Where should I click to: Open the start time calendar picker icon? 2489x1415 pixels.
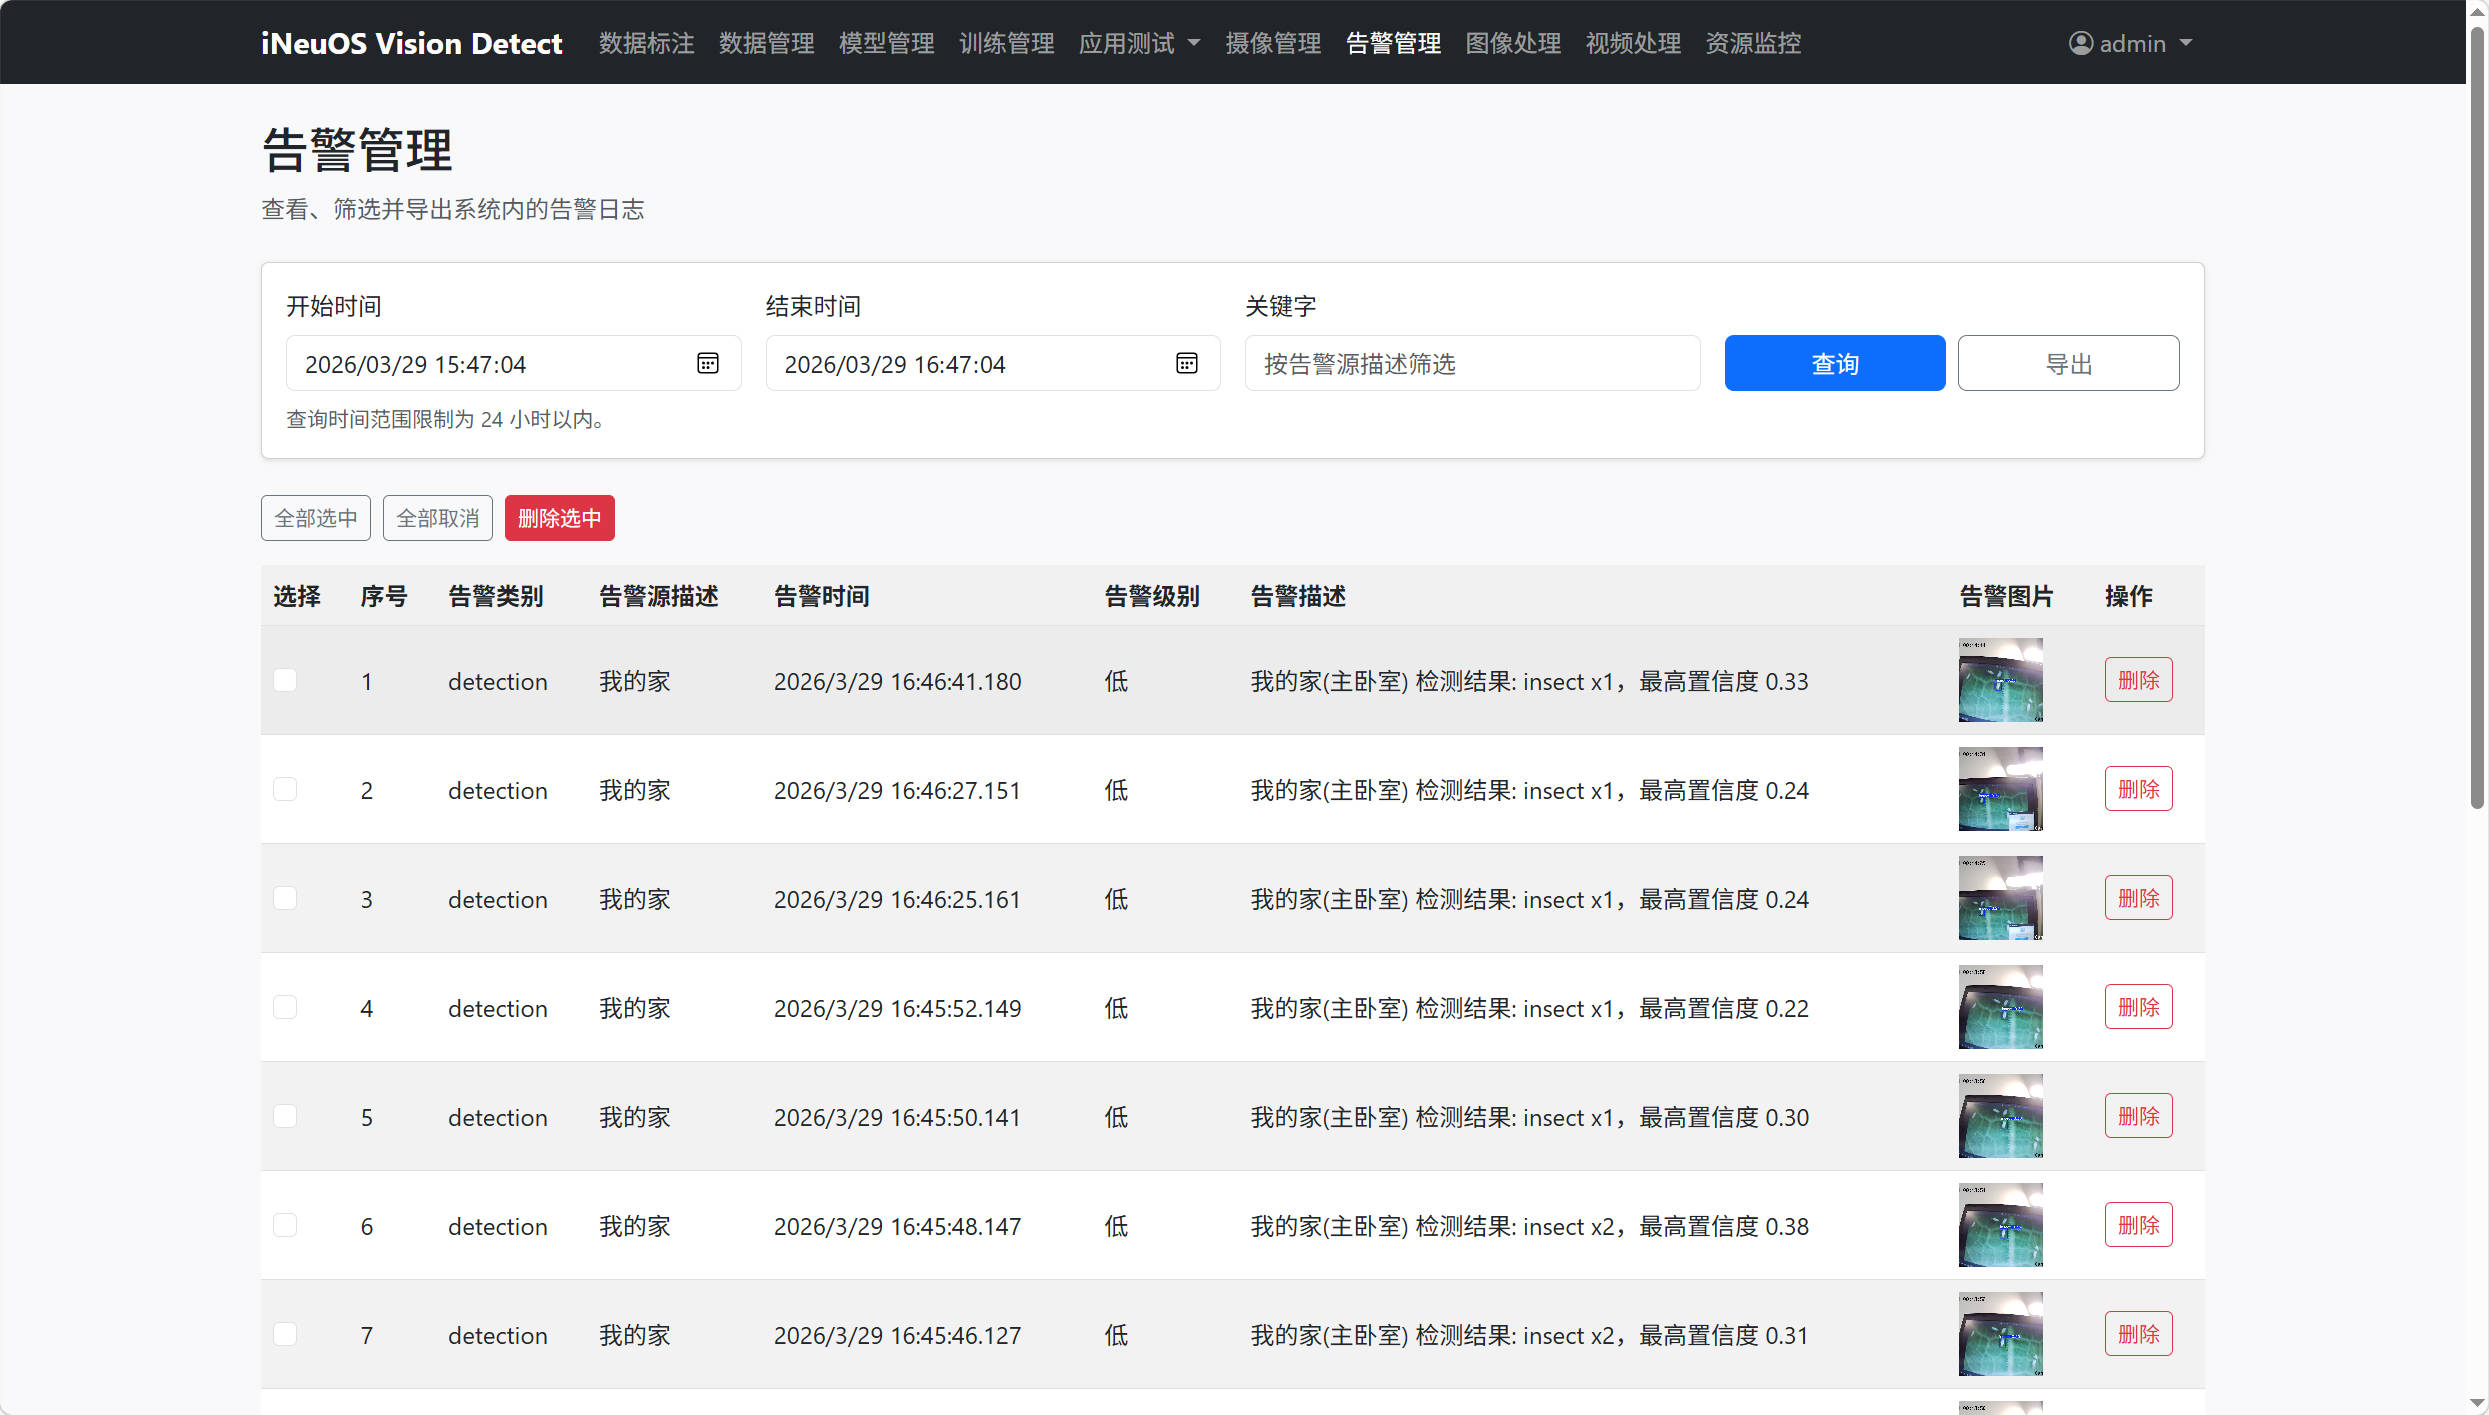(707, 363)
